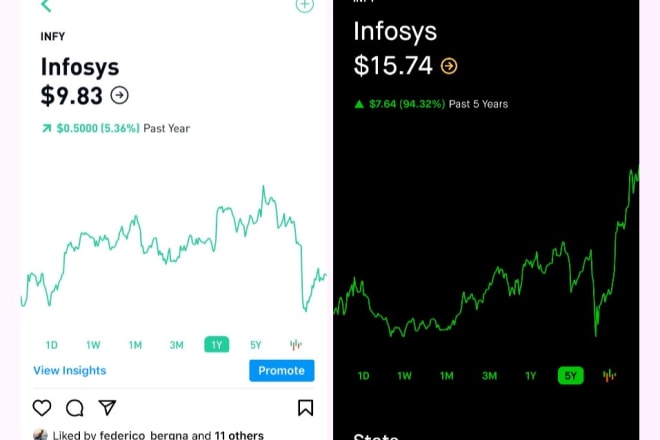Choose the 3M range on the light chart

tap(176, 345)
